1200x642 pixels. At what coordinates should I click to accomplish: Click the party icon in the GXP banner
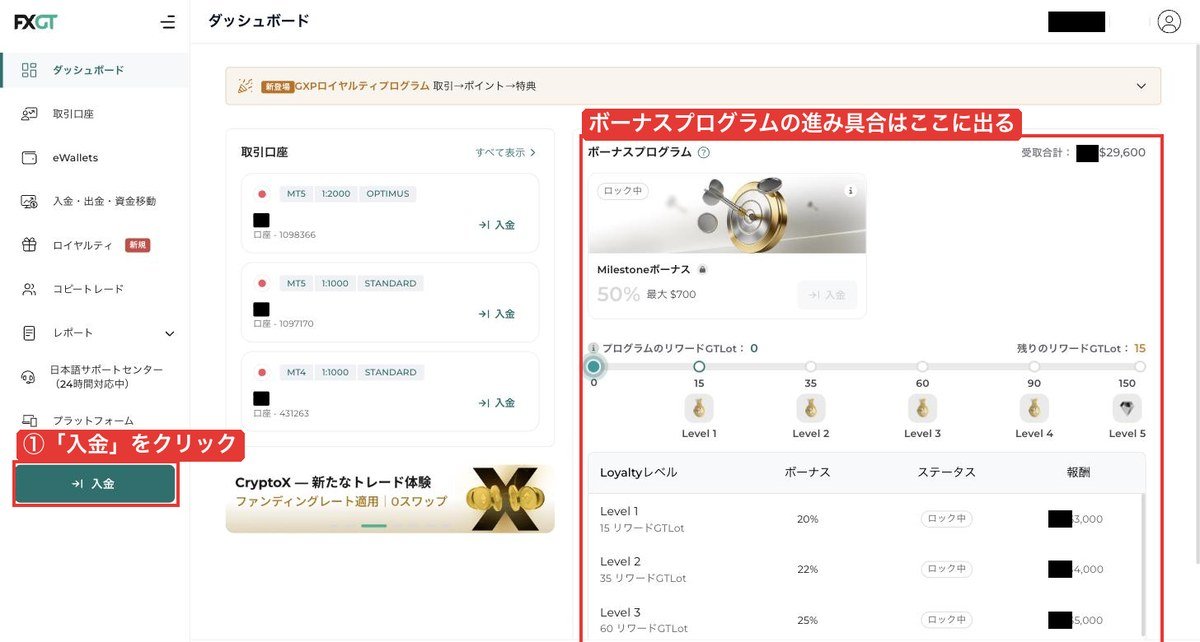tap(245, 86)
